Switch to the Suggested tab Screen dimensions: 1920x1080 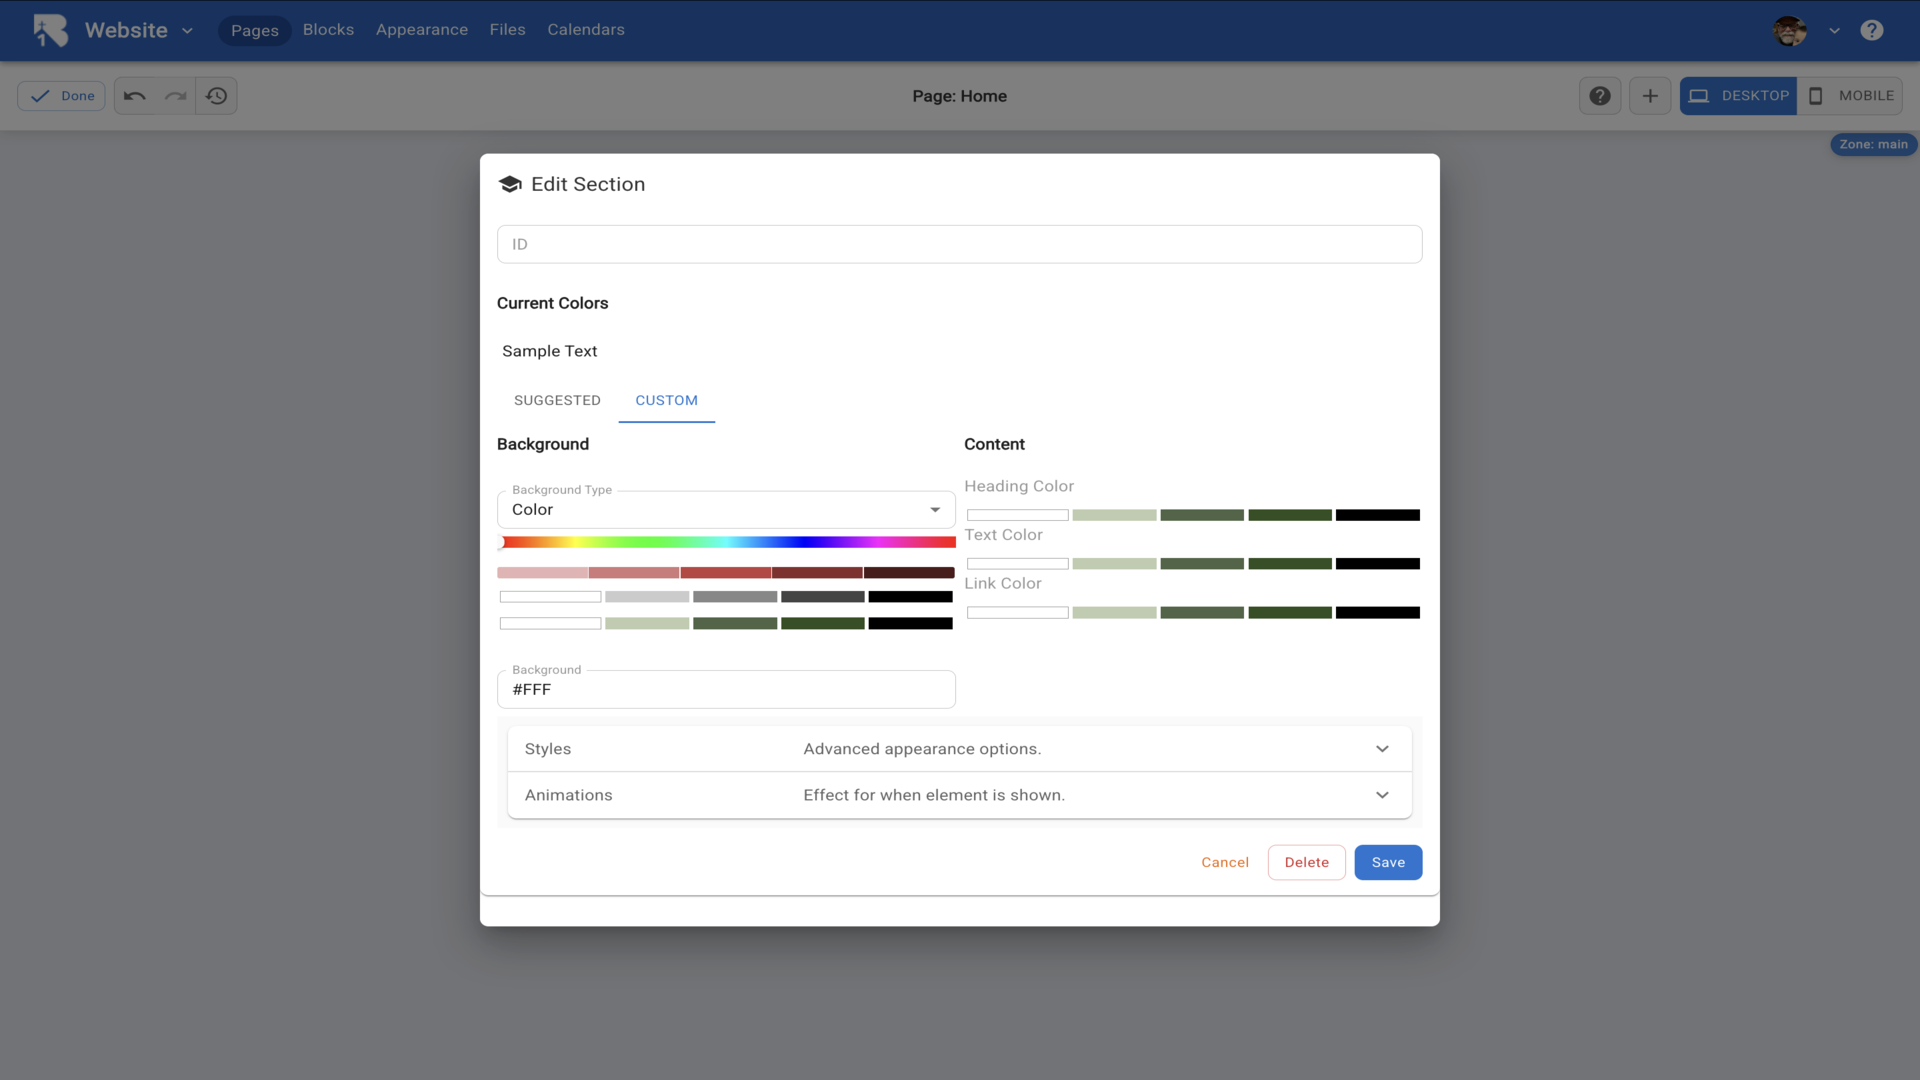pyautogui.click(x=557, y=400)
